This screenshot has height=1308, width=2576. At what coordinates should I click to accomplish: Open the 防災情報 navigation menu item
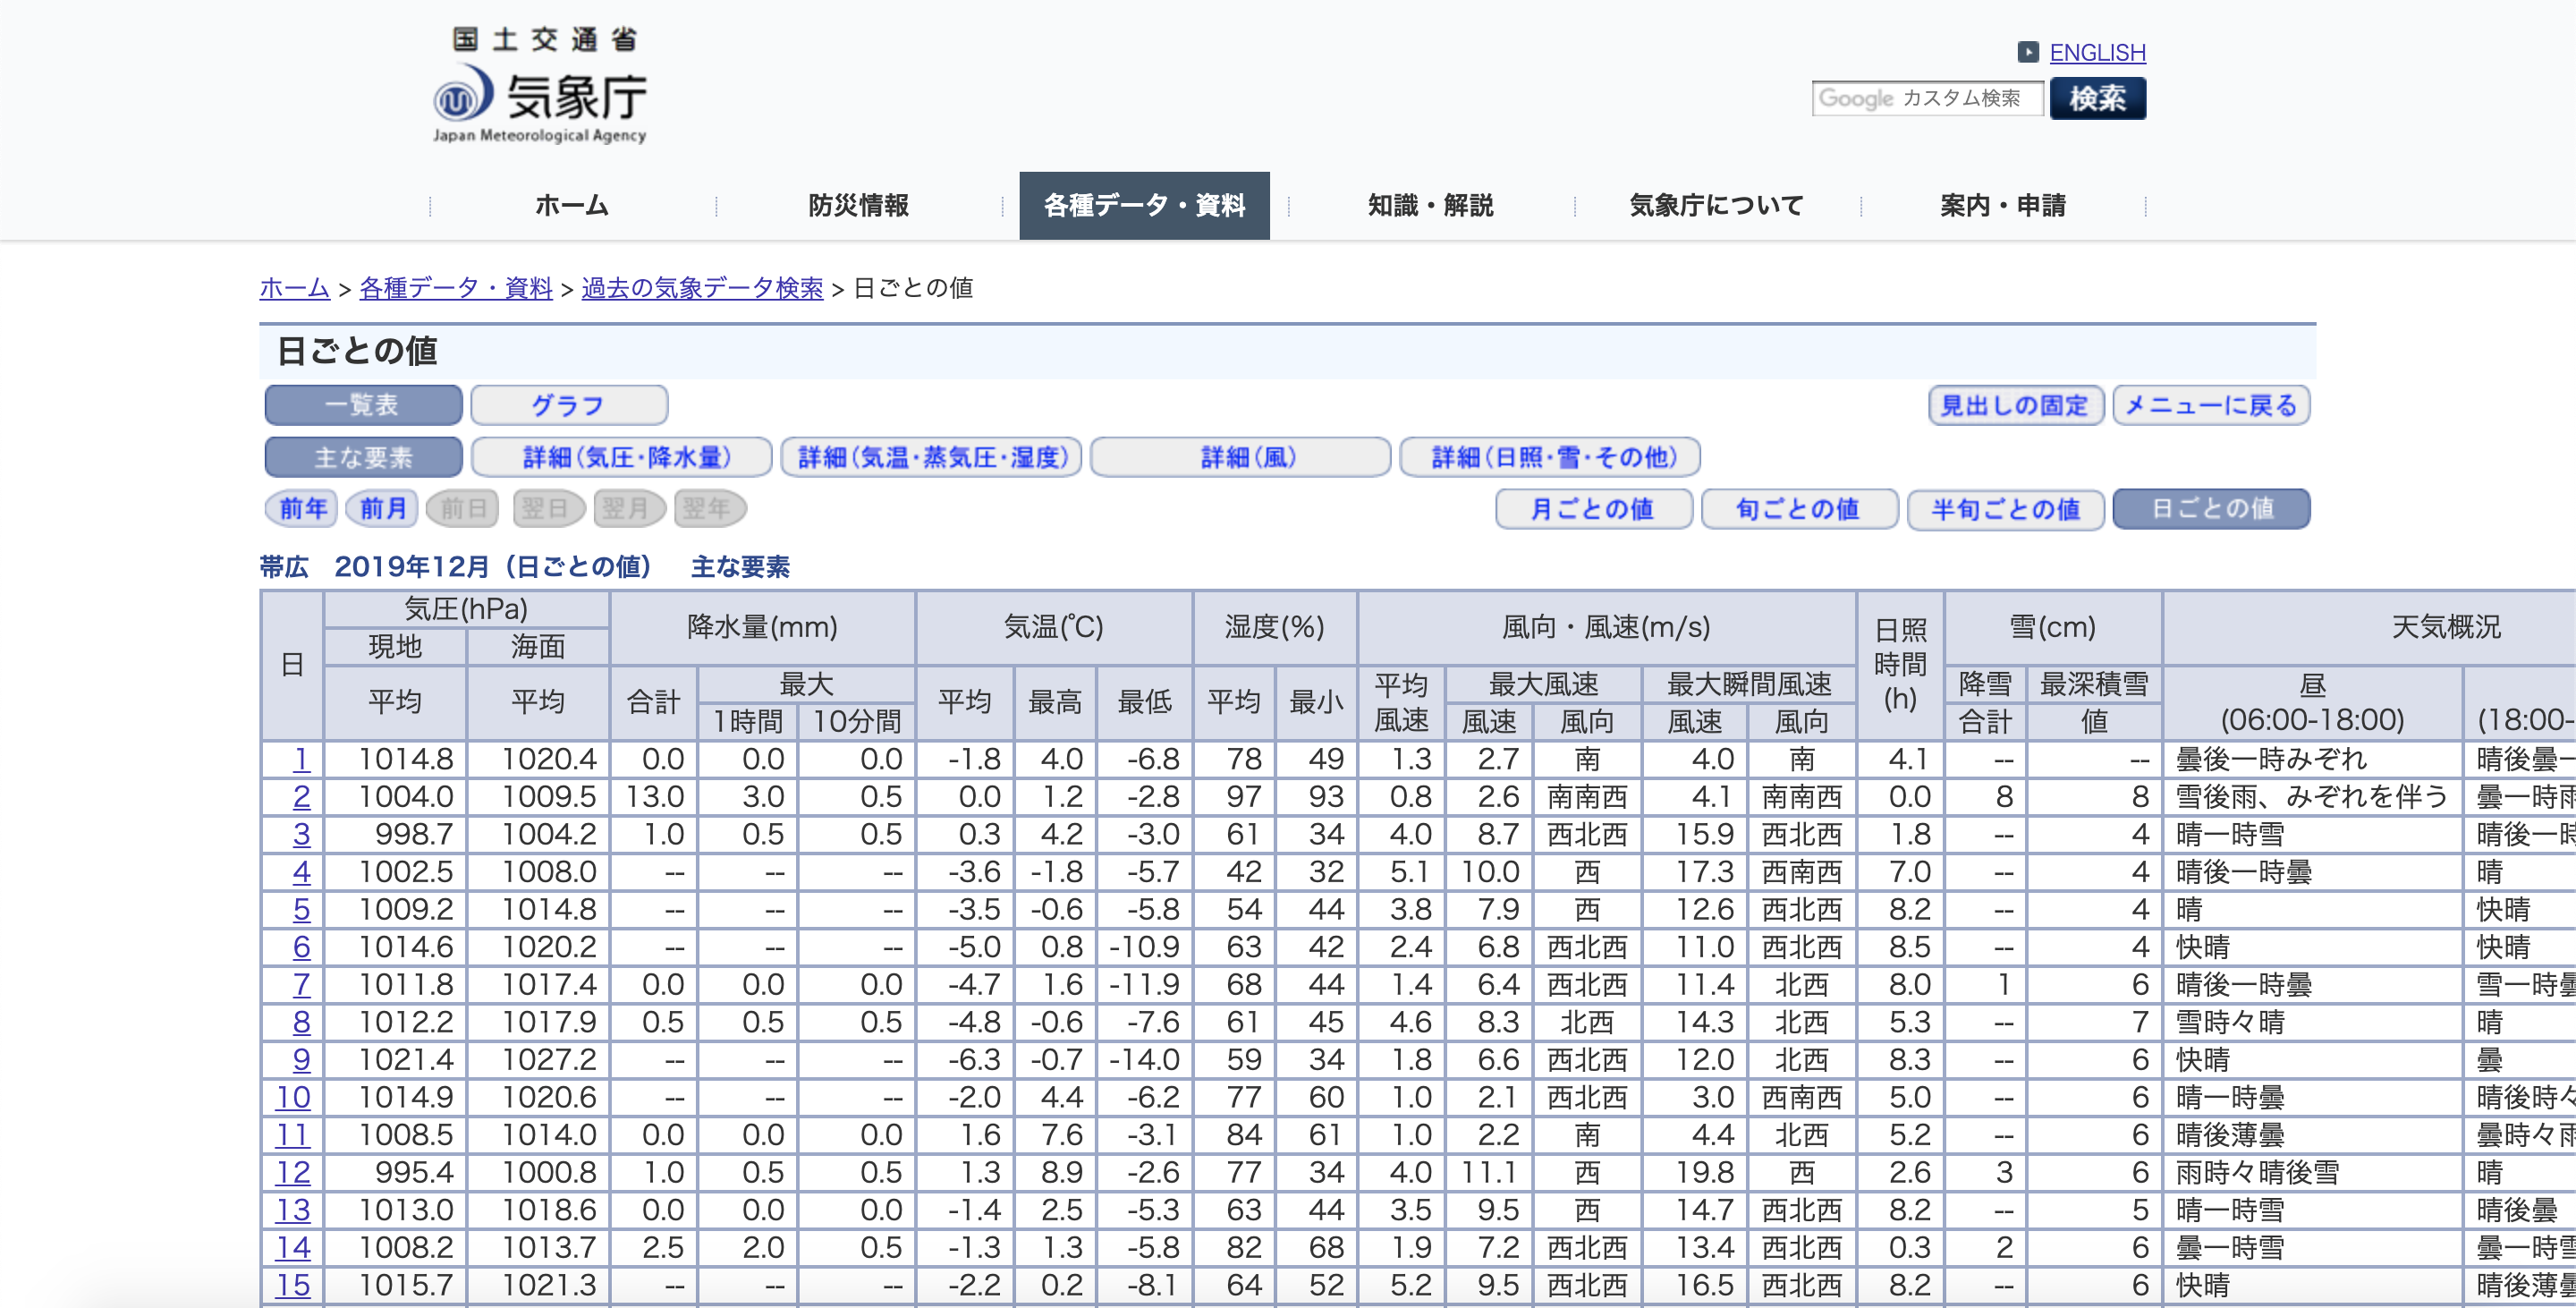858,206
